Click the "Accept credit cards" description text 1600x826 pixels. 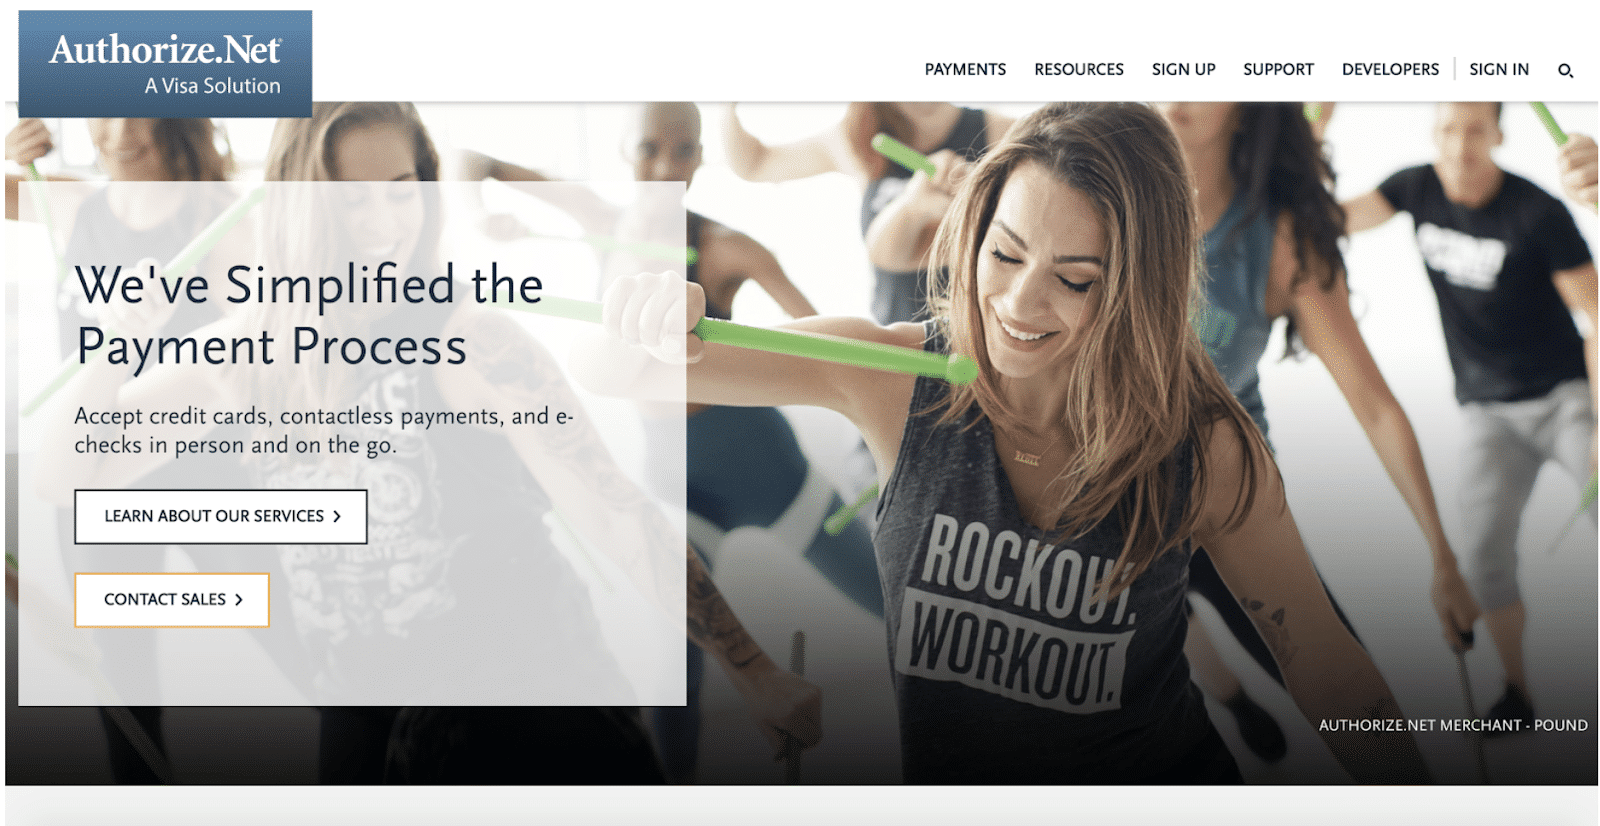[x=324, y=430]
